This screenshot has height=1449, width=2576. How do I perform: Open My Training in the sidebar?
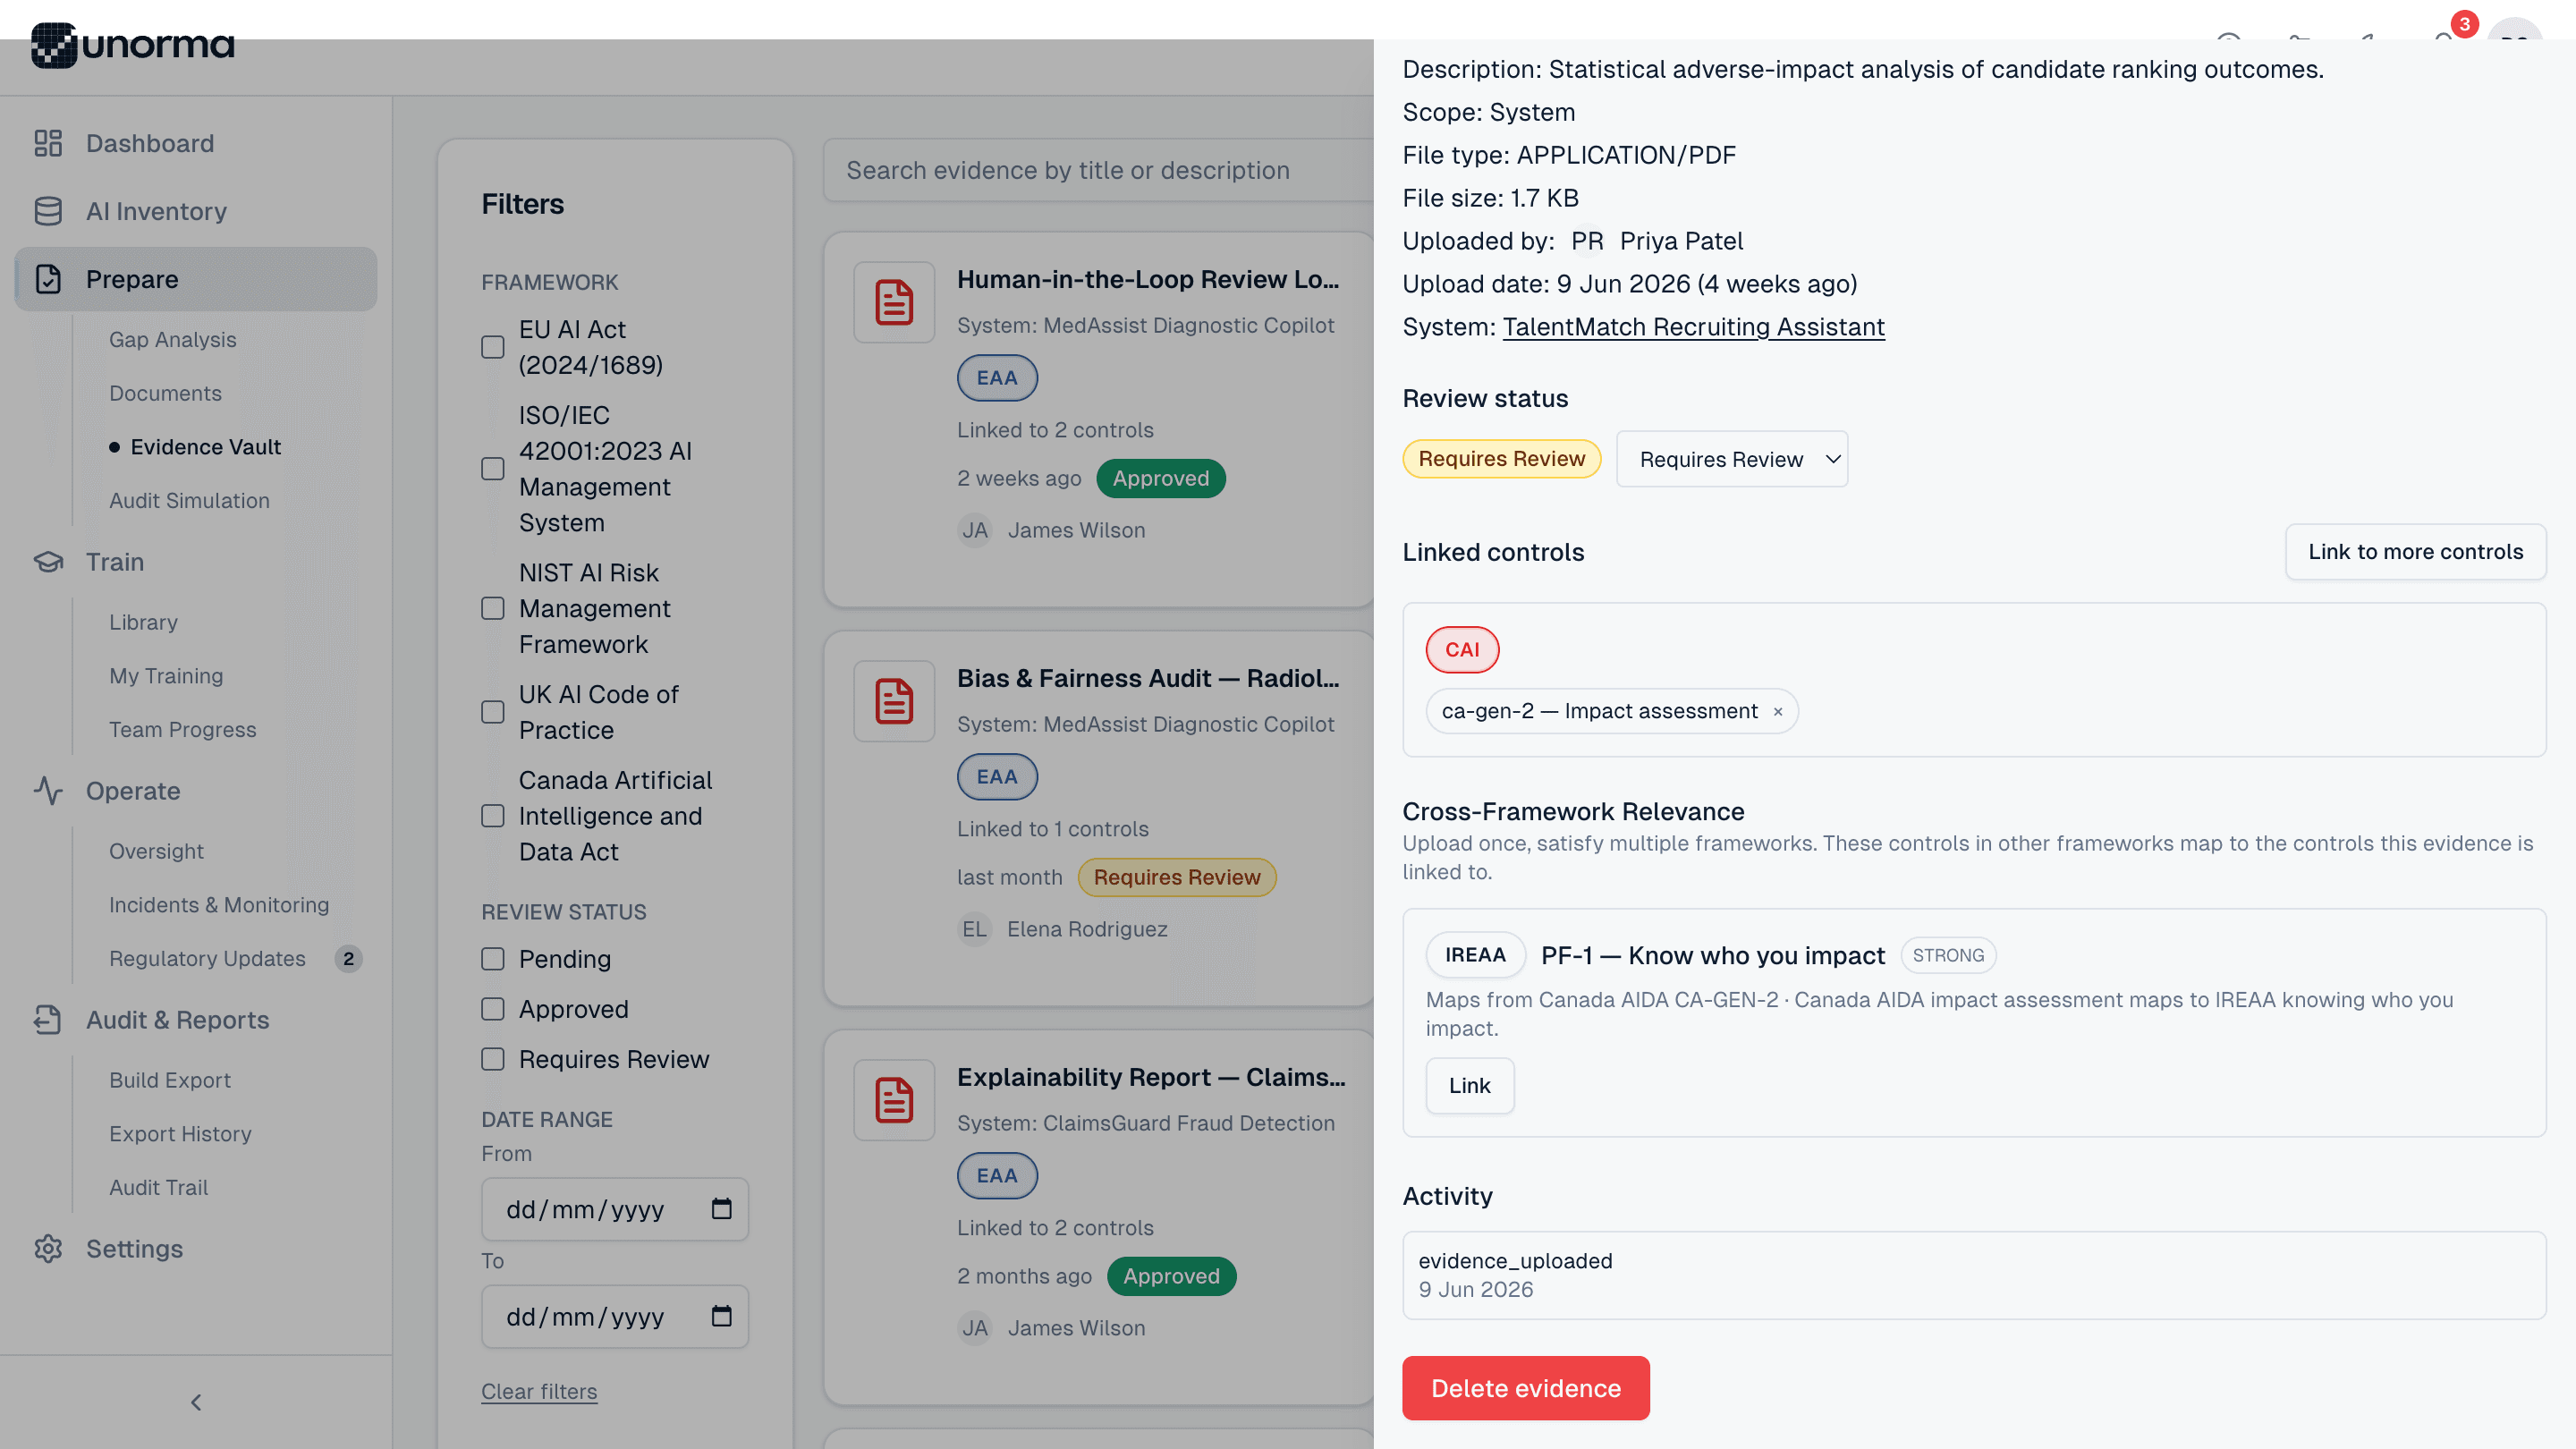point(166,676)
